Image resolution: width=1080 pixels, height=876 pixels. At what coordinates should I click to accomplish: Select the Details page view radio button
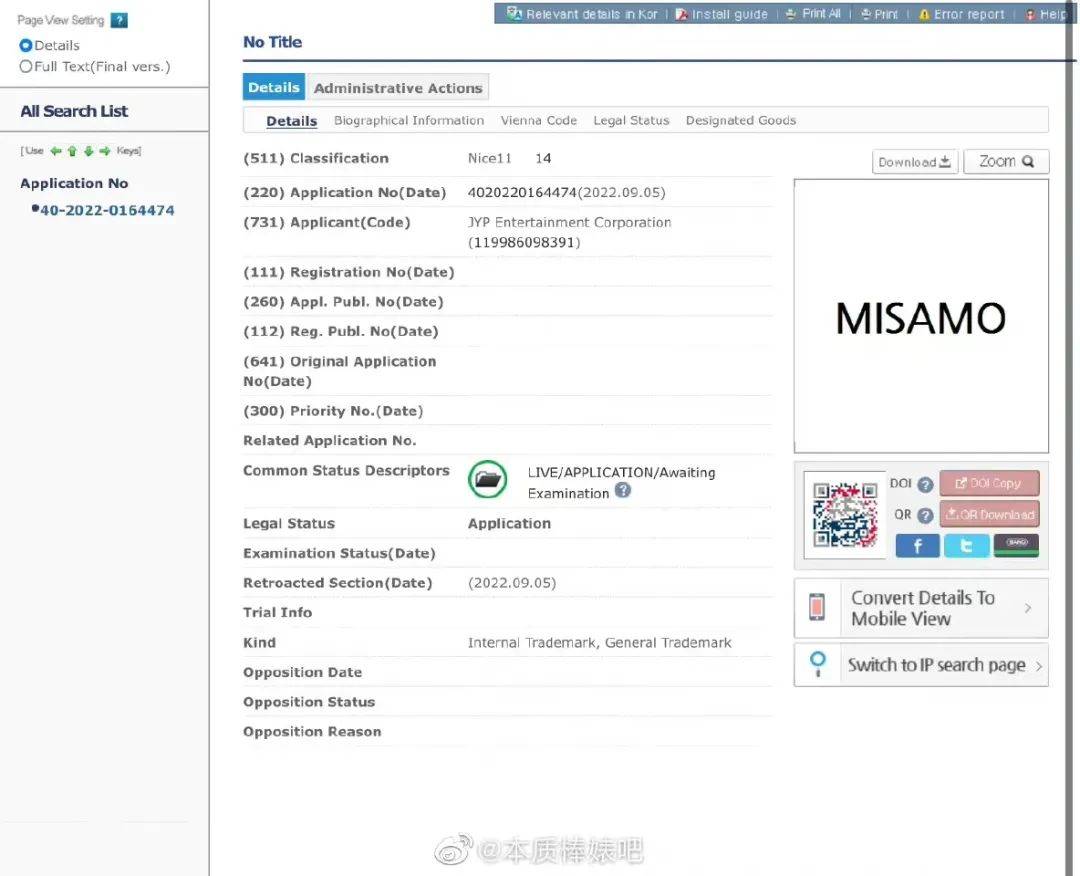[x=26, y=45]
